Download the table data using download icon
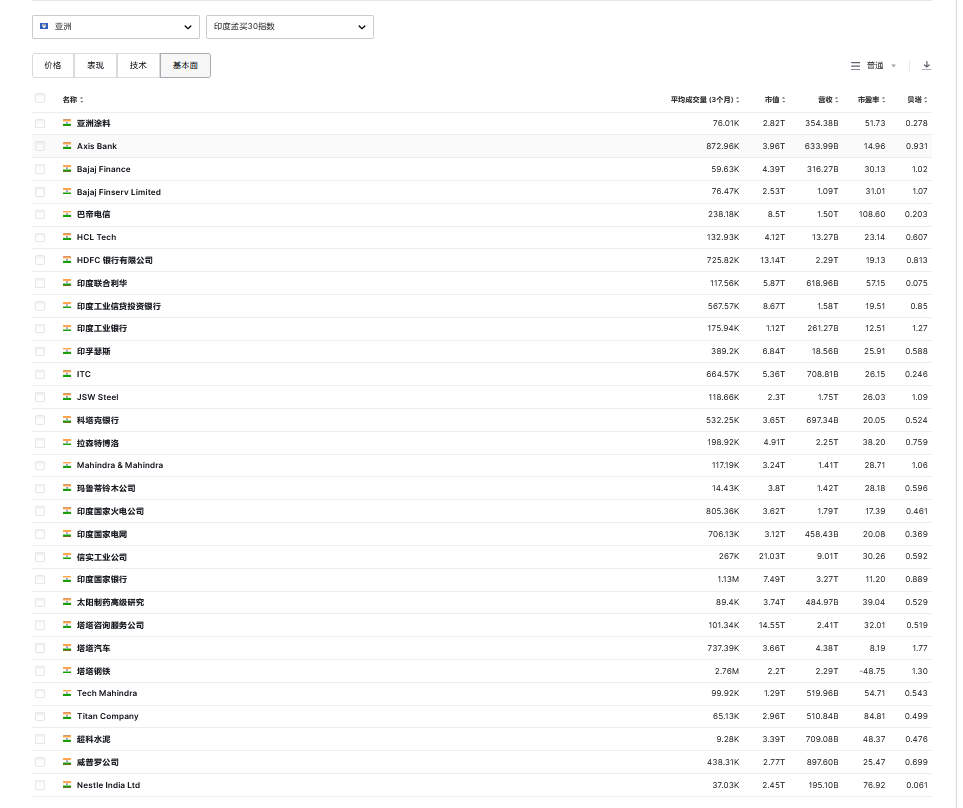 926,65
